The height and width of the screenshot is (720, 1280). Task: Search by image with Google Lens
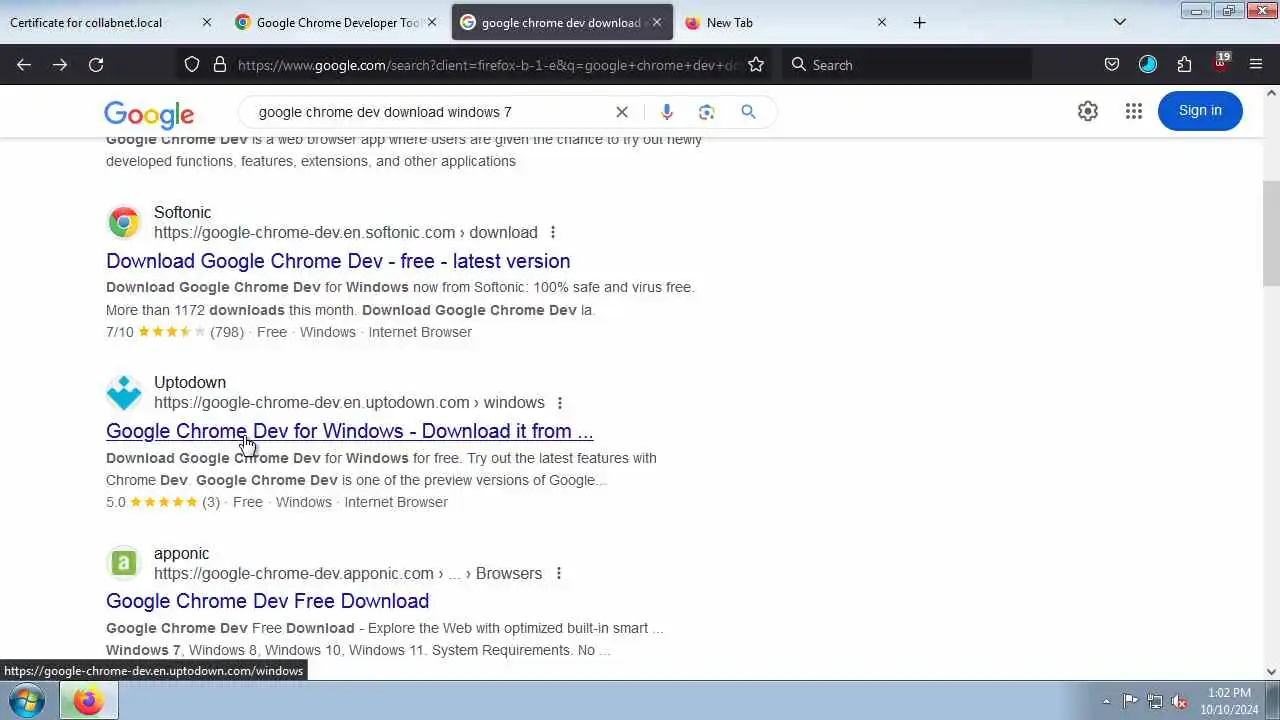pyautogui.click(x=707, y=112)
